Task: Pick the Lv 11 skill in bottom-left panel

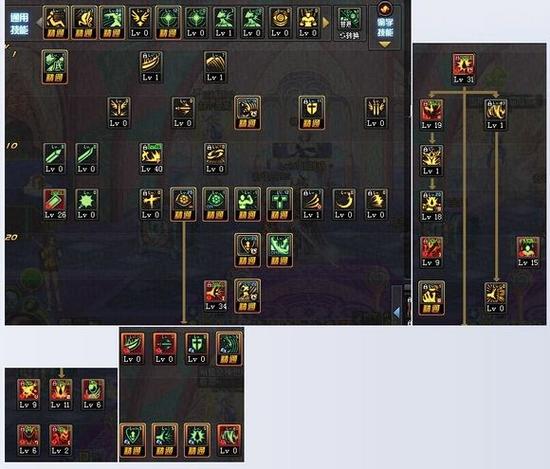Action: (60, 394)
